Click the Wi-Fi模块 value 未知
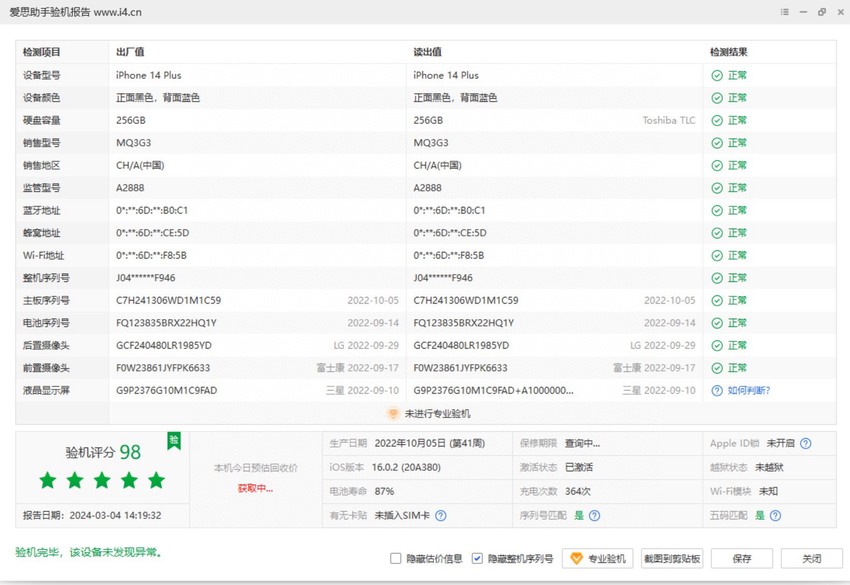Viewport: 850px width, 585px height. point(768,491)
